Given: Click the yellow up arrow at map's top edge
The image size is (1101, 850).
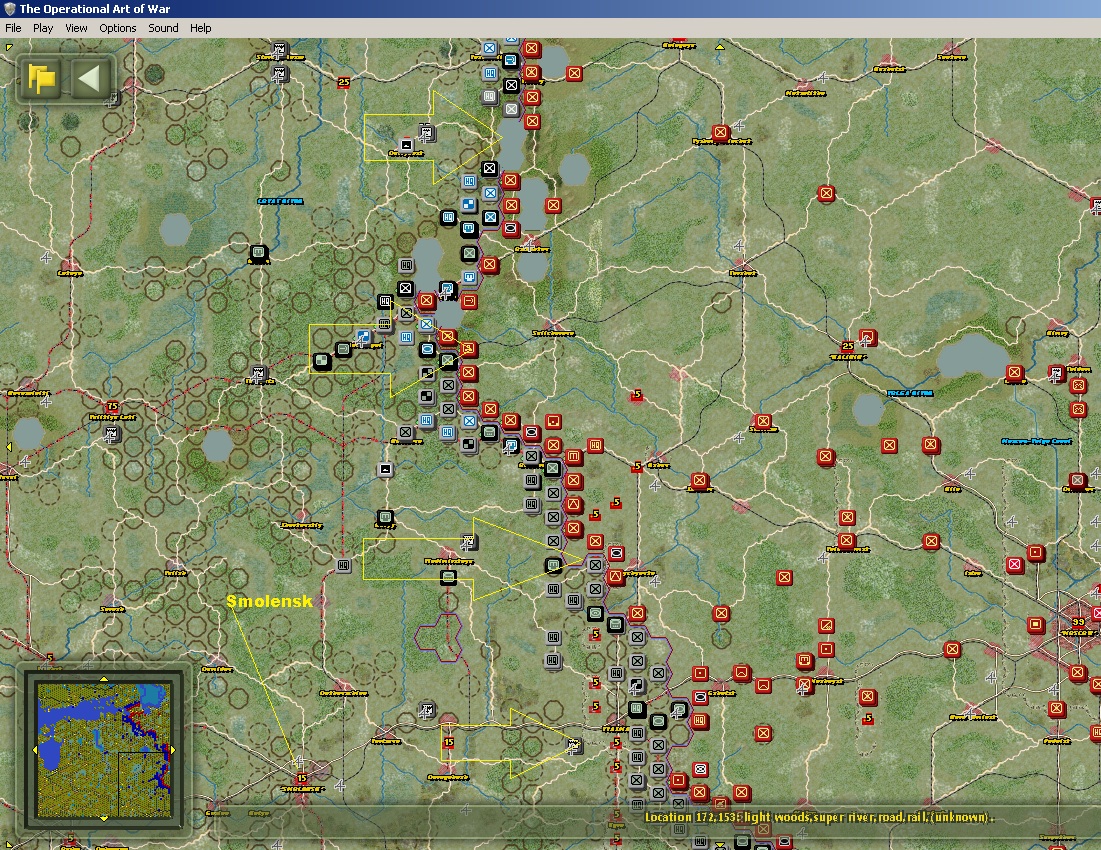Looking at the screenshot, I should 720,46.
